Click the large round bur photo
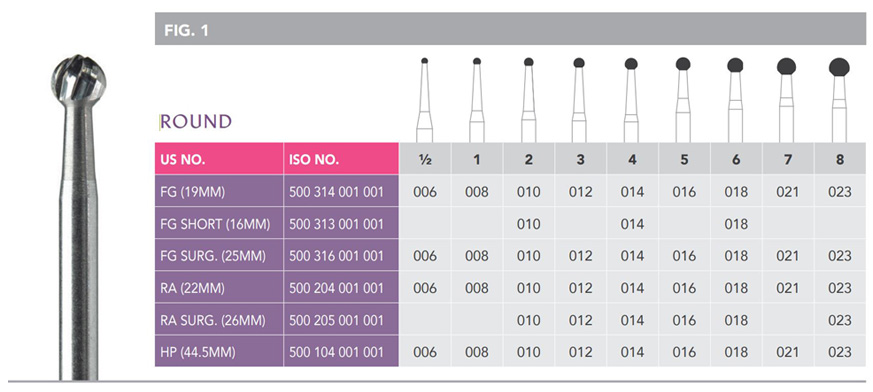Viewport: 873px width, 392px height. [x=79, y=217]
